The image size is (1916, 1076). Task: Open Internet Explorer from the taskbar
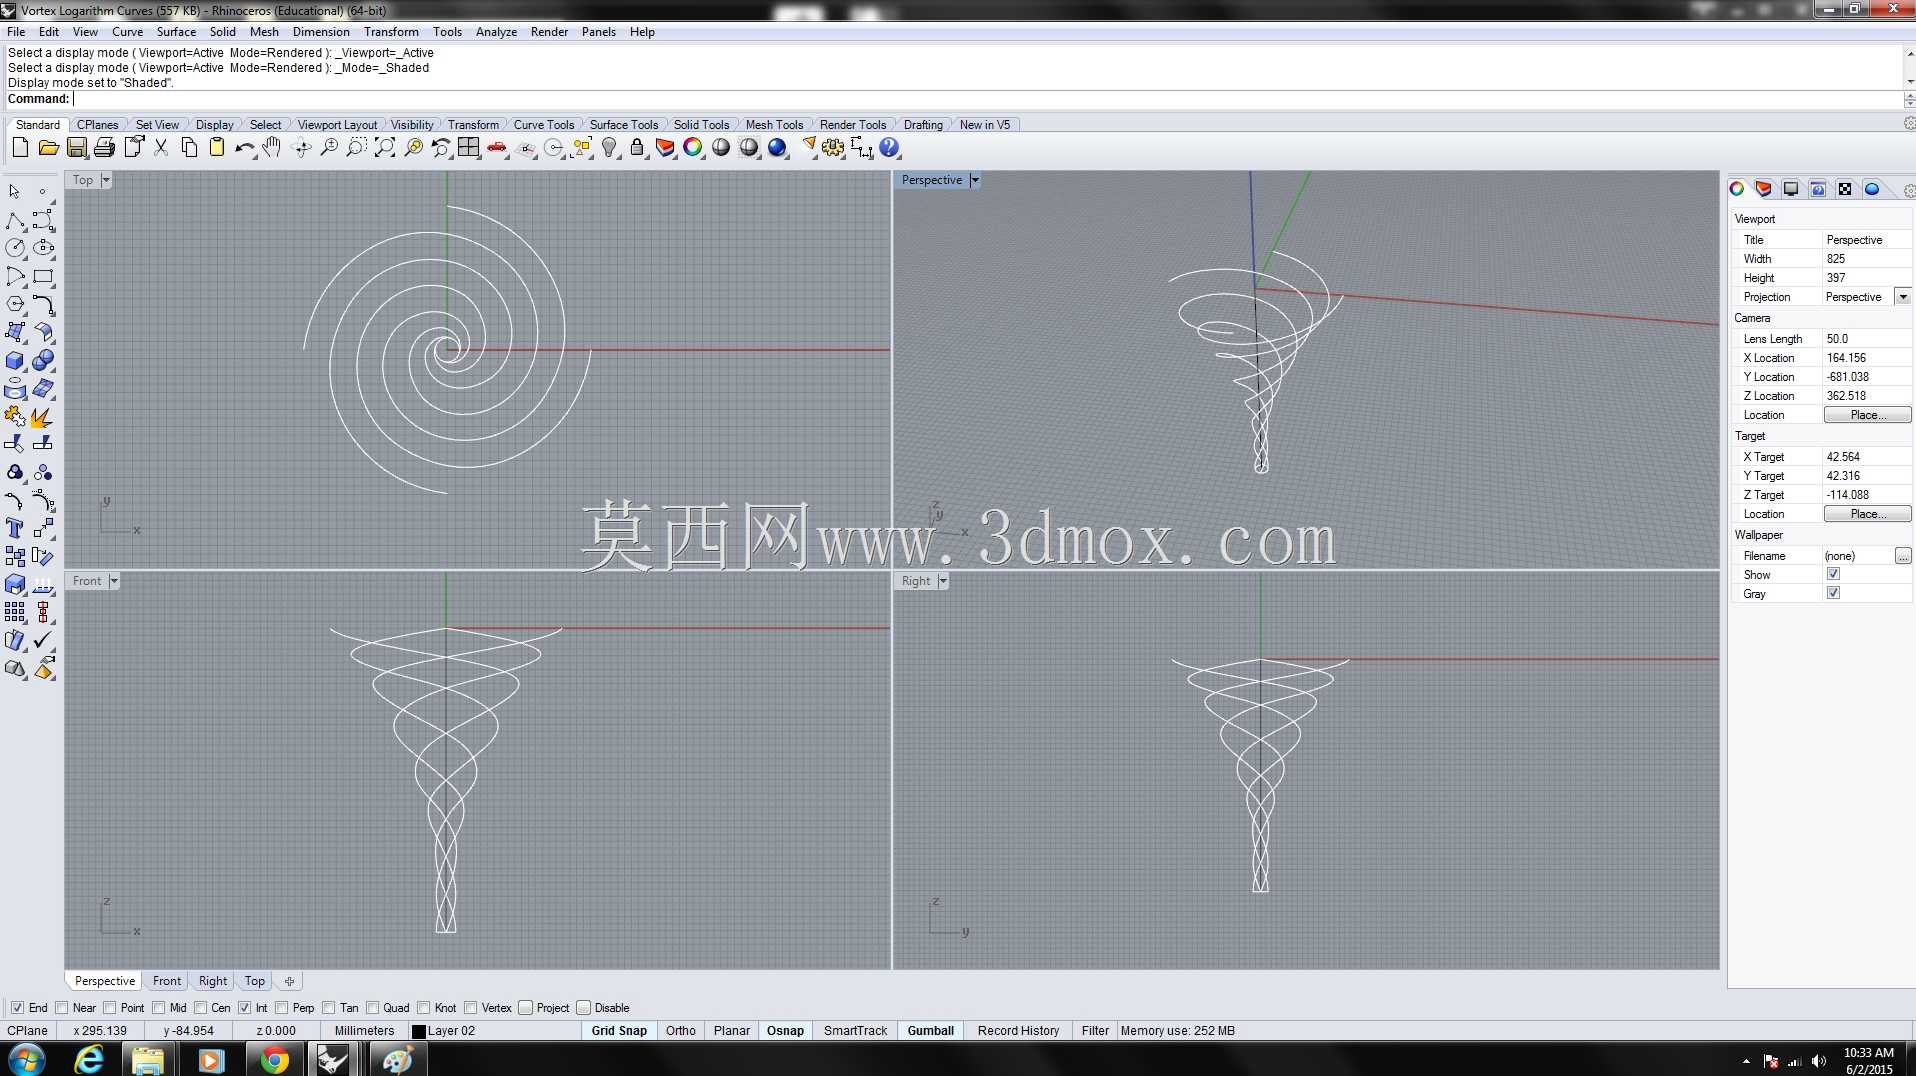[x=89, y=1059]
